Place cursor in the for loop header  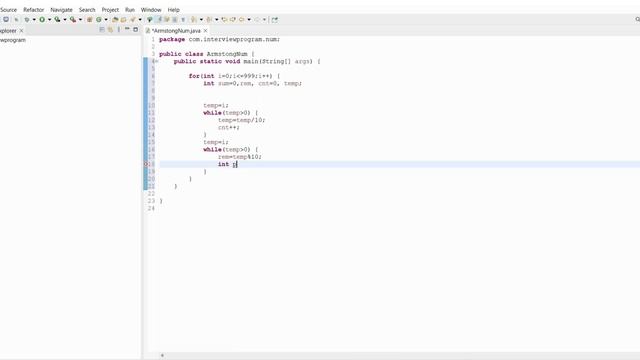[x=234, y=76]
